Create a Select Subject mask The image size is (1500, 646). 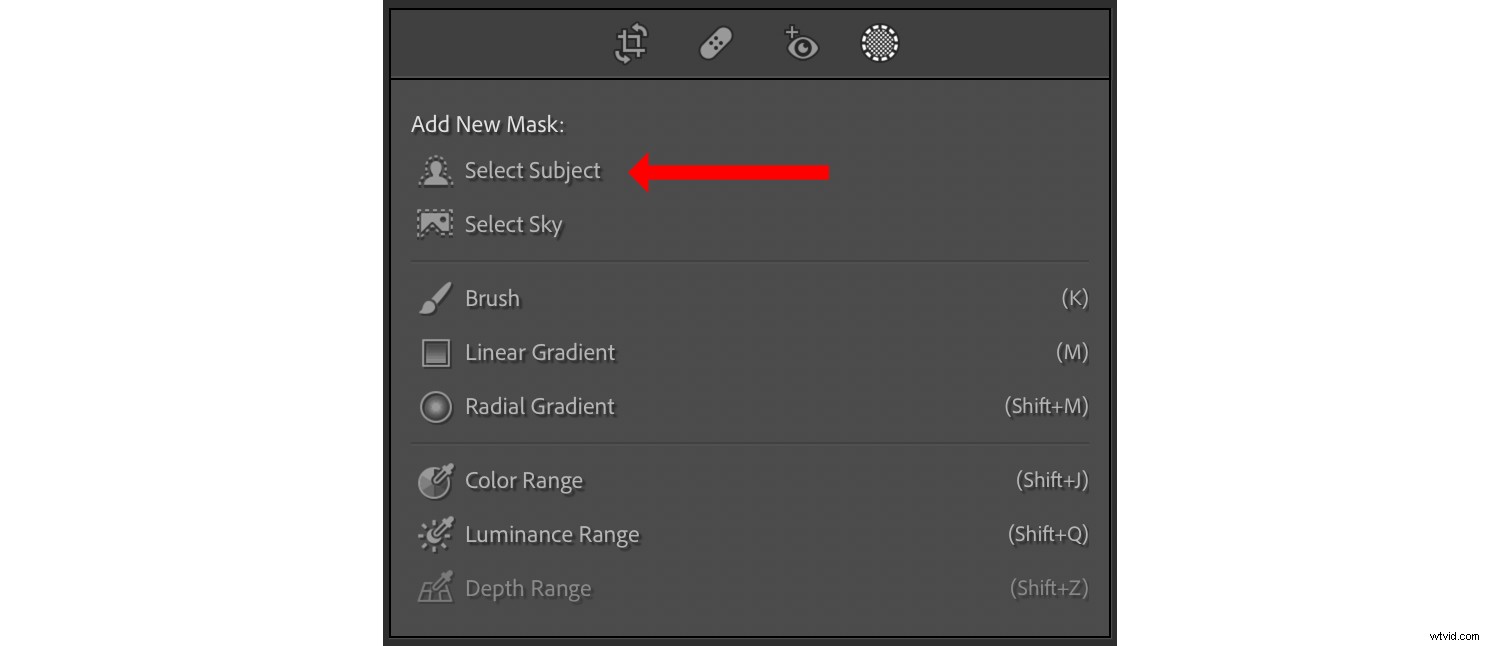532,171
